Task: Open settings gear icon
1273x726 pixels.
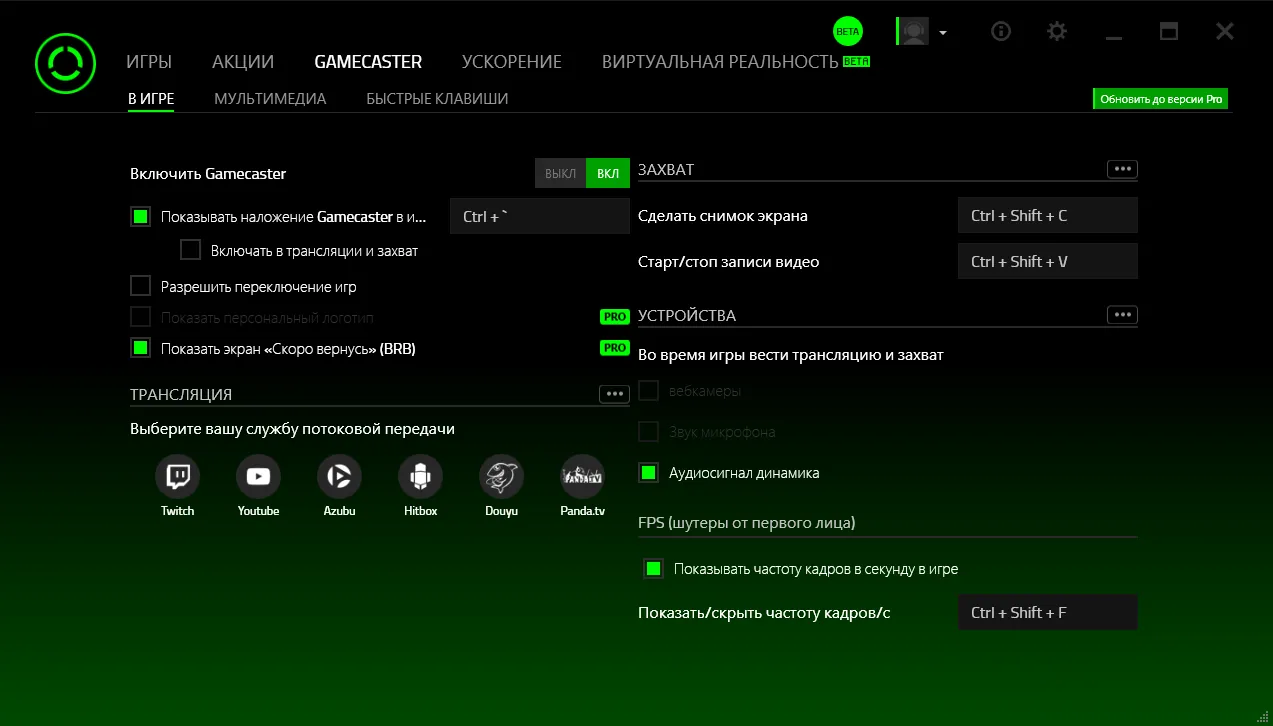Action: (1057, 31)
